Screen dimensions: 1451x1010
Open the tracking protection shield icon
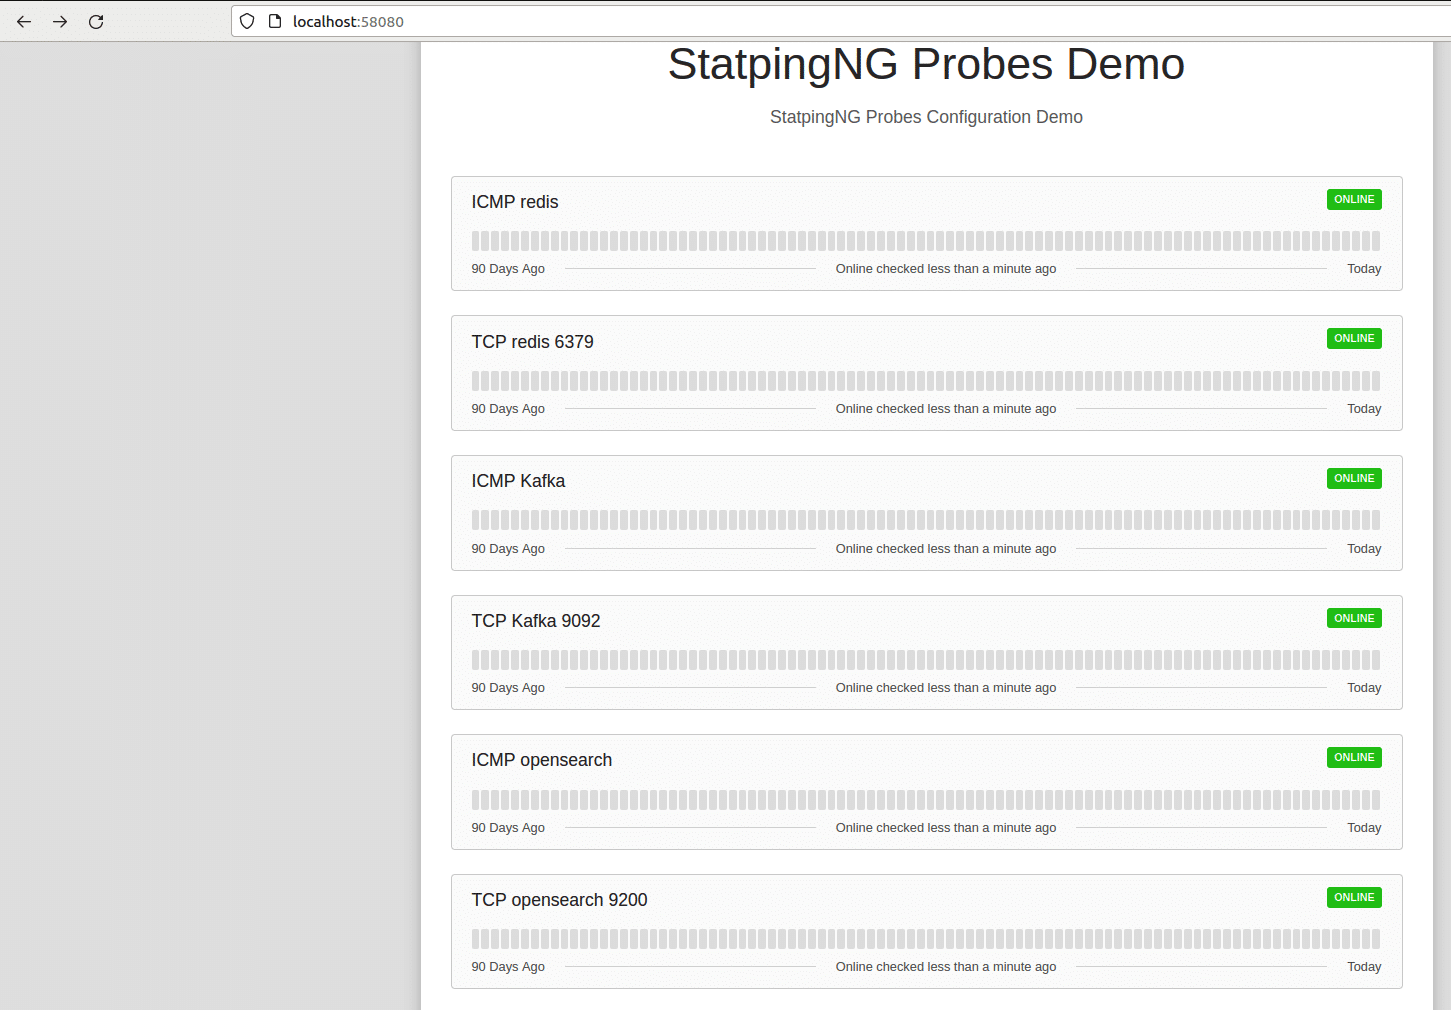(247, 21)
